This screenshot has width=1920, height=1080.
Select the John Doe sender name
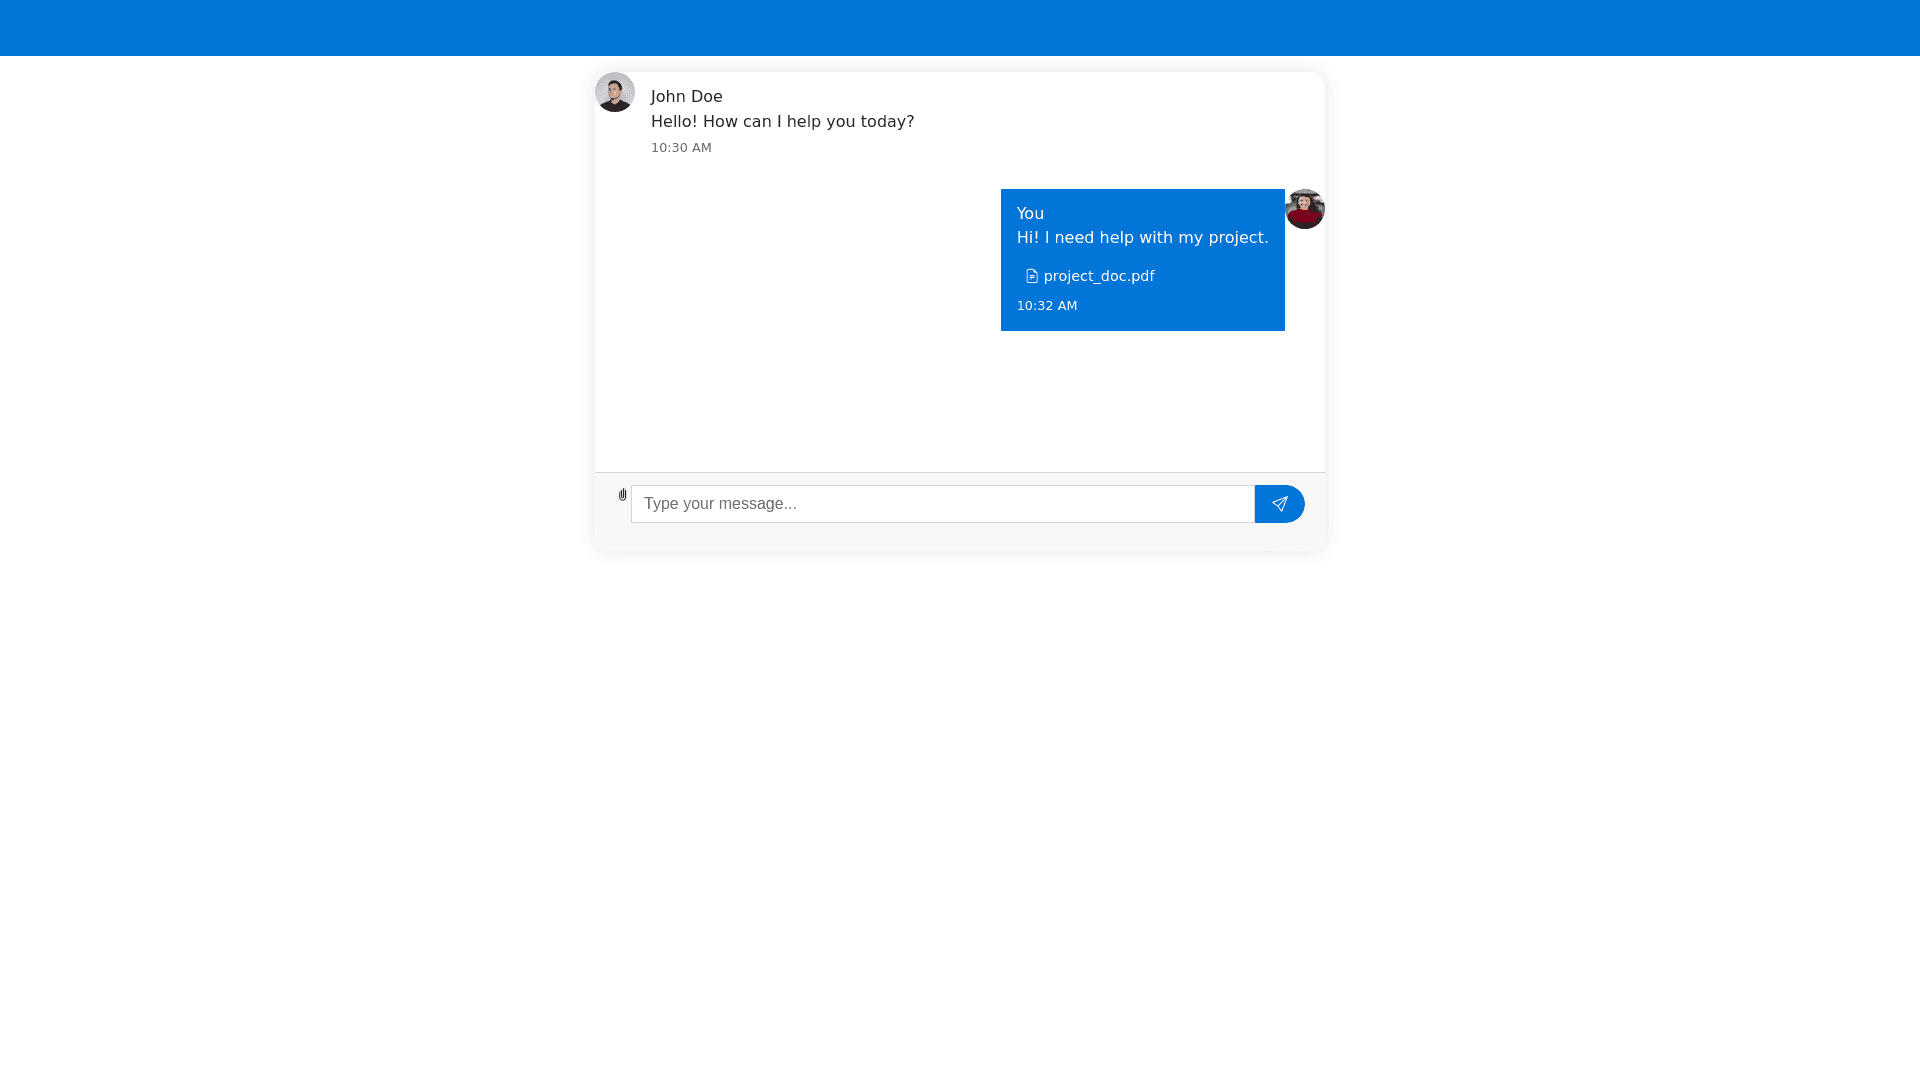coord(687,97)
